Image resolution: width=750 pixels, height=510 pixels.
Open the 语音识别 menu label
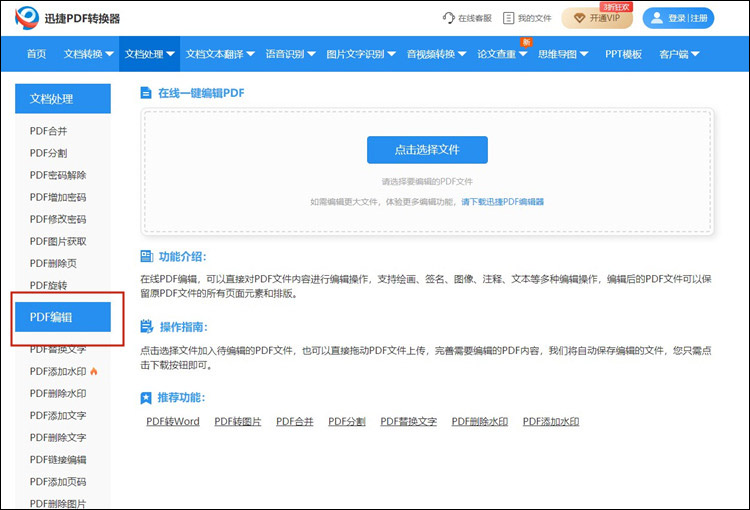(x=285, y=54)
